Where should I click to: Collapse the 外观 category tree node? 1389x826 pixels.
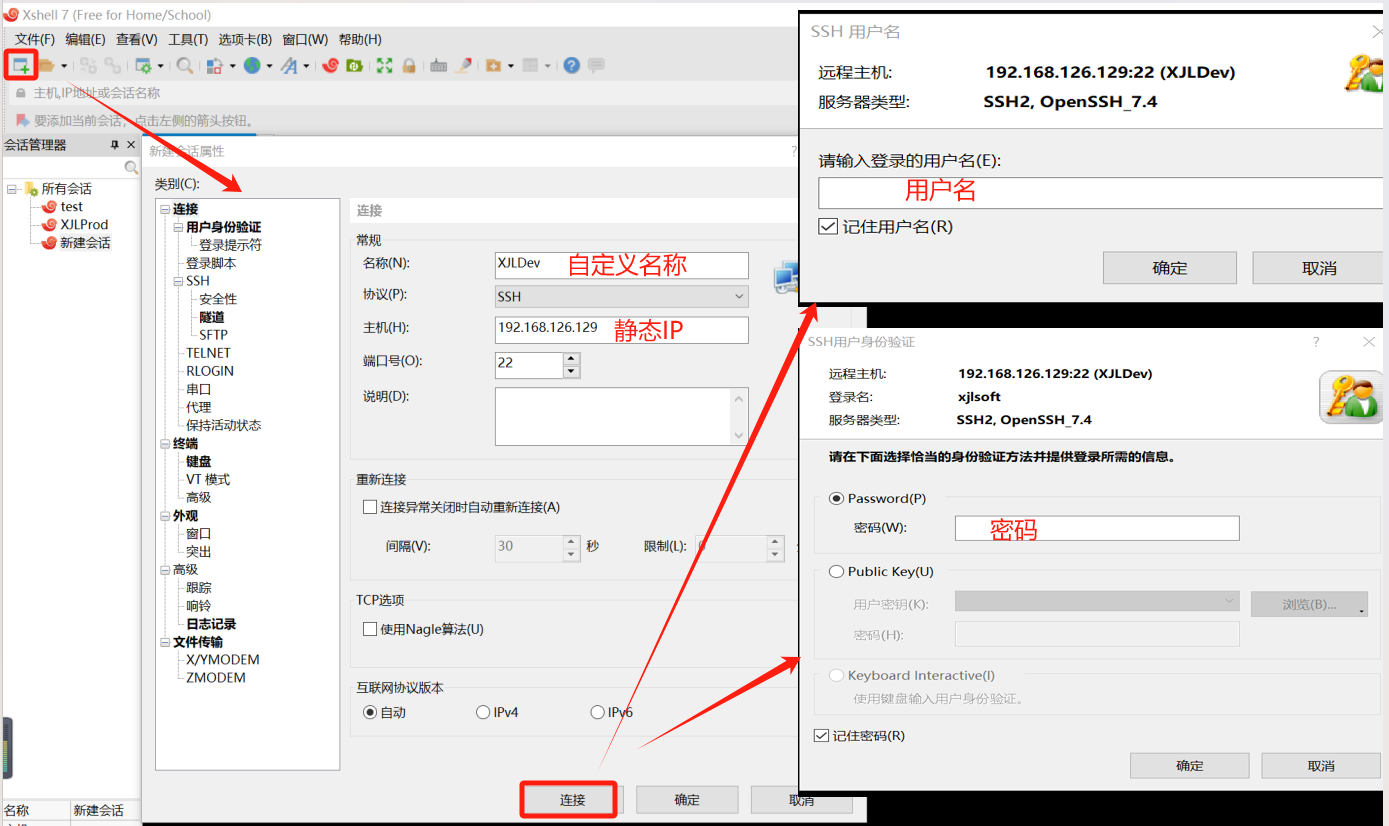click(165, 516)
